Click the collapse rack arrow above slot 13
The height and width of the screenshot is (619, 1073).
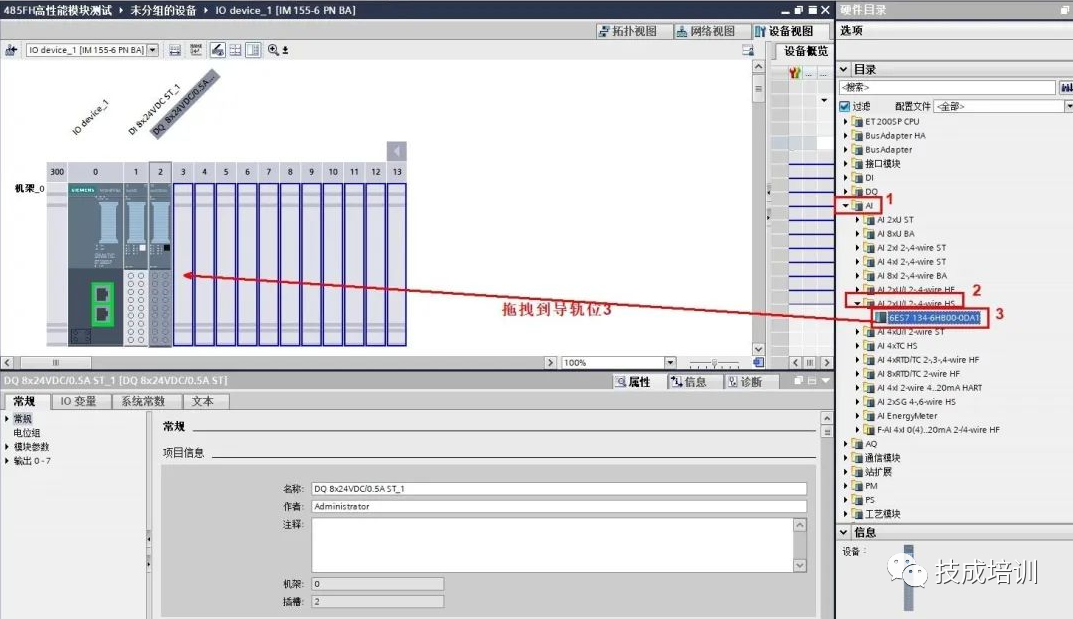pos(397,151)
